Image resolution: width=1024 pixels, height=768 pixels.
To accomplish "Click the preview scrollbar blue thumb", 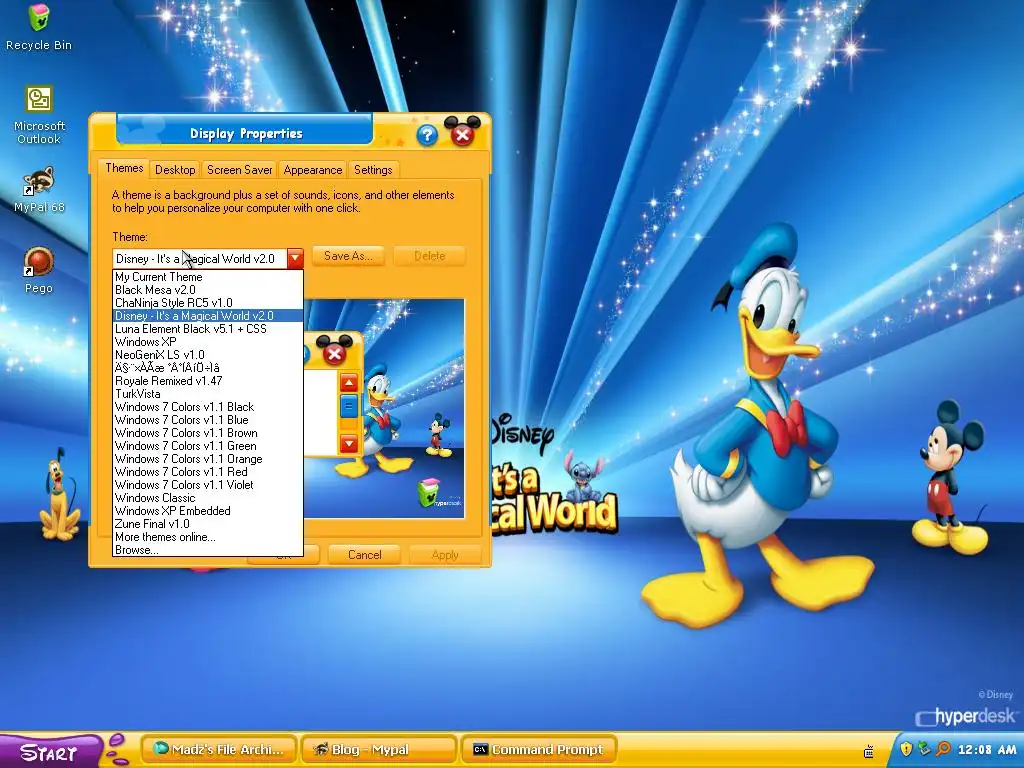I will click(349, 407).
